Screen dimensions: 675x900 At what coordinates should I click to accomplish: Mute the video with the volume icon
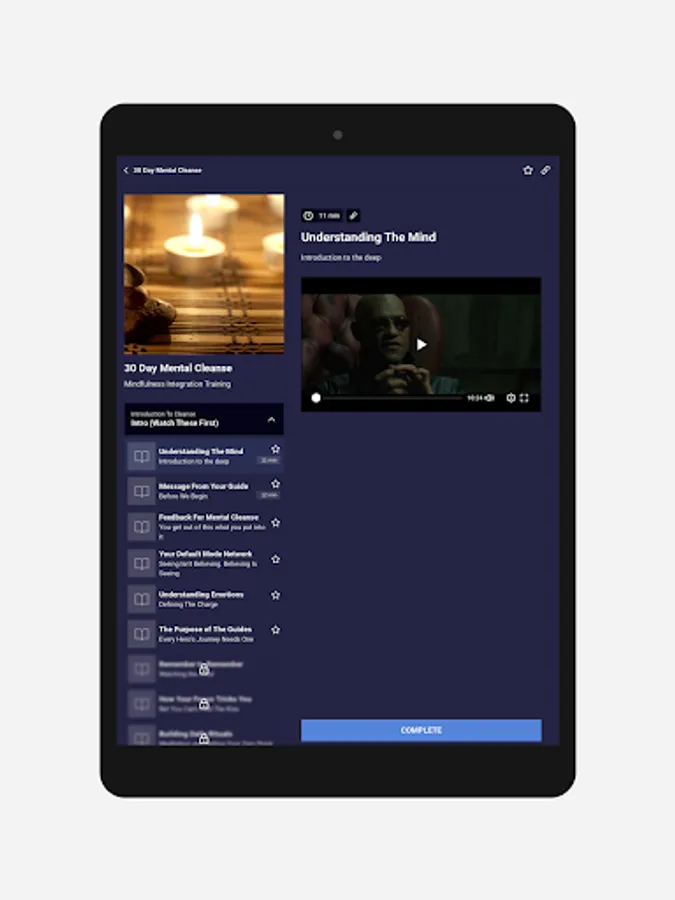(490, 398)
